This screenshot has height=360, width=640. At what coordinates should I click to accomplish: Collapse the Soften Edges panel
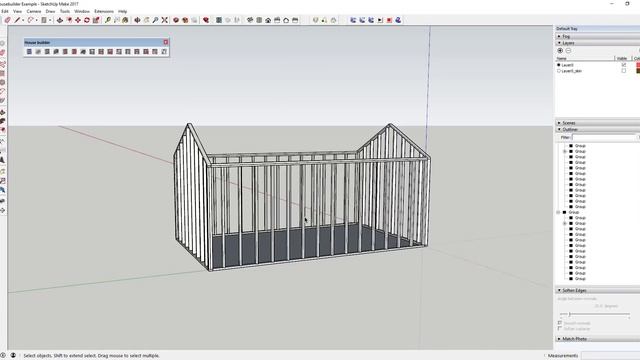(x=559, y=290)
